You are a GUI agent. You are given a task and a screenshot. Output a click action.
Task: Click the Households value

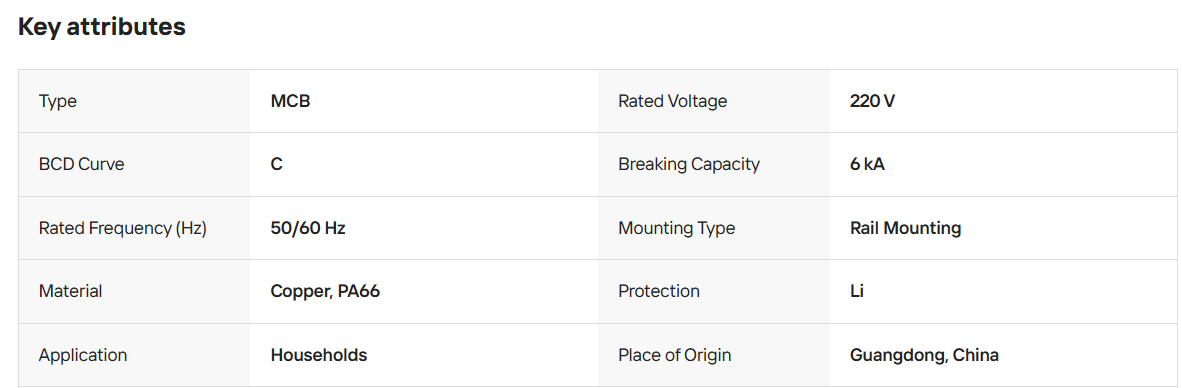tap(319, 355)
